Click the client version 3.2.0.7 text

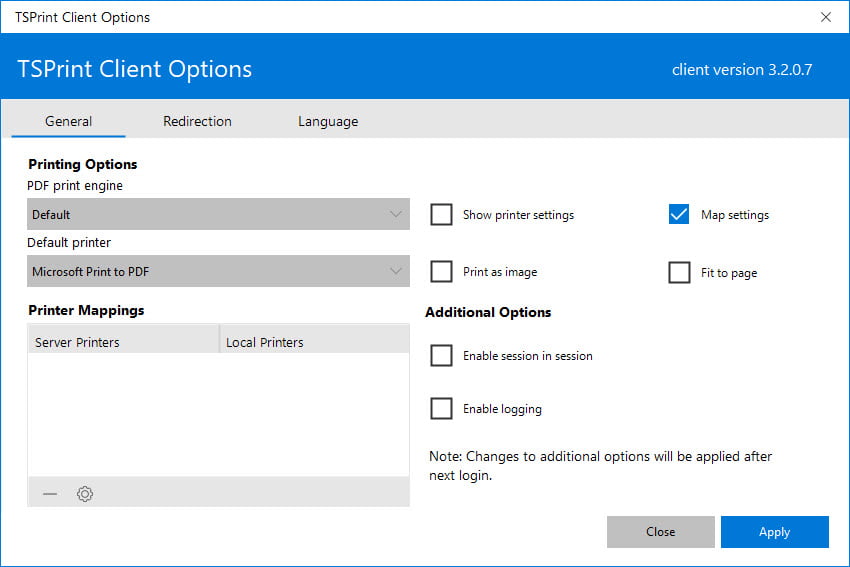(742, 69)
